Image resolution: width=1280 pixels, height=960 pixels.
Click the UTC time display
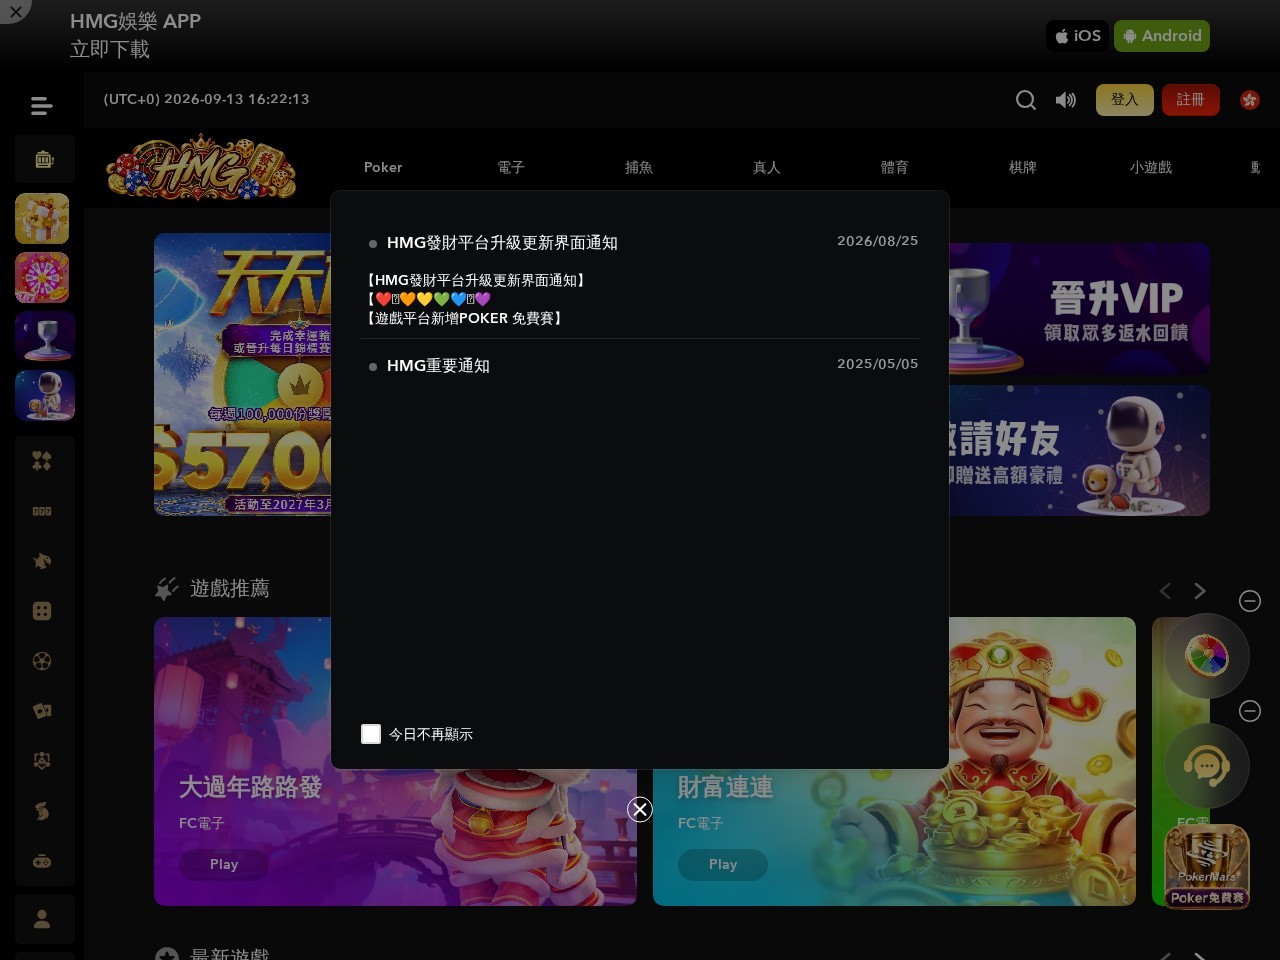click(206, 99)
